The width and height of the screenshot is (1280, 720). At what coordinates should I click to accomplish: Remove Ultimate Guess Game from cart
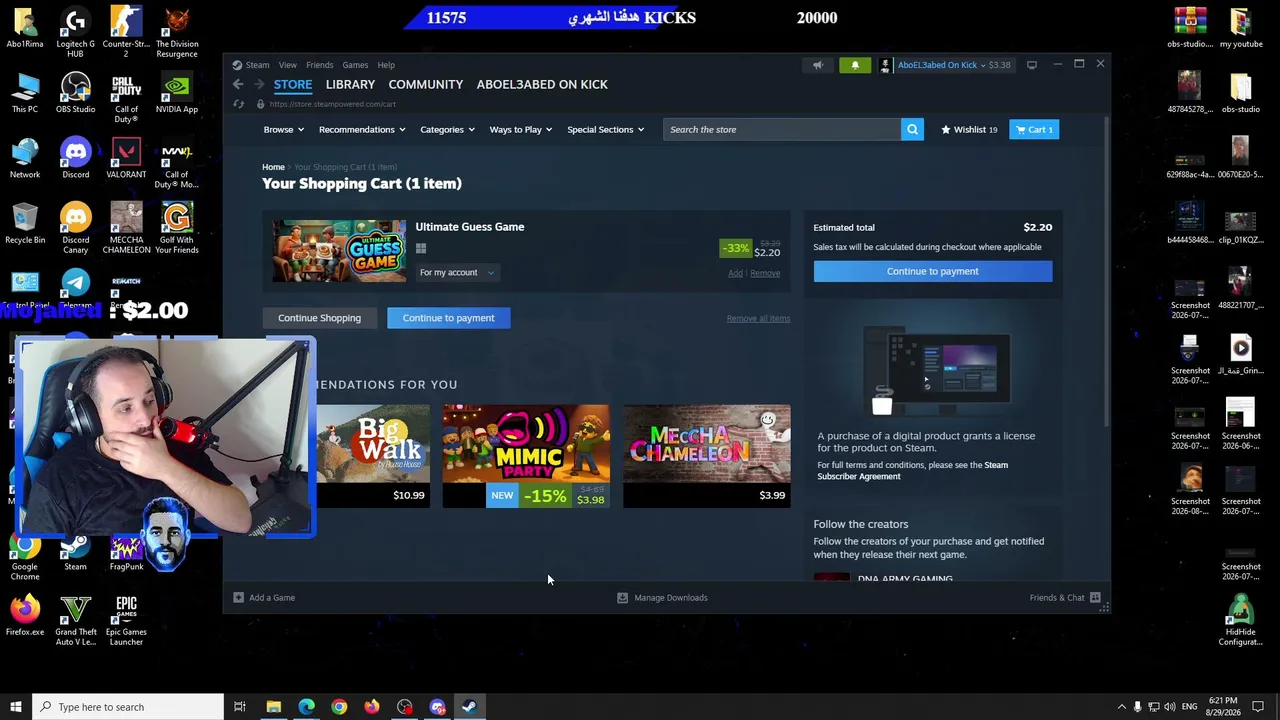pos(765,273)
